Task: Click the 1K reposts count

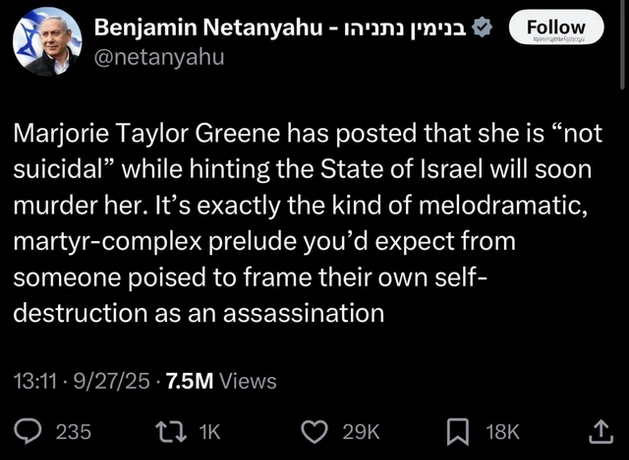Action: click(210, 432)
